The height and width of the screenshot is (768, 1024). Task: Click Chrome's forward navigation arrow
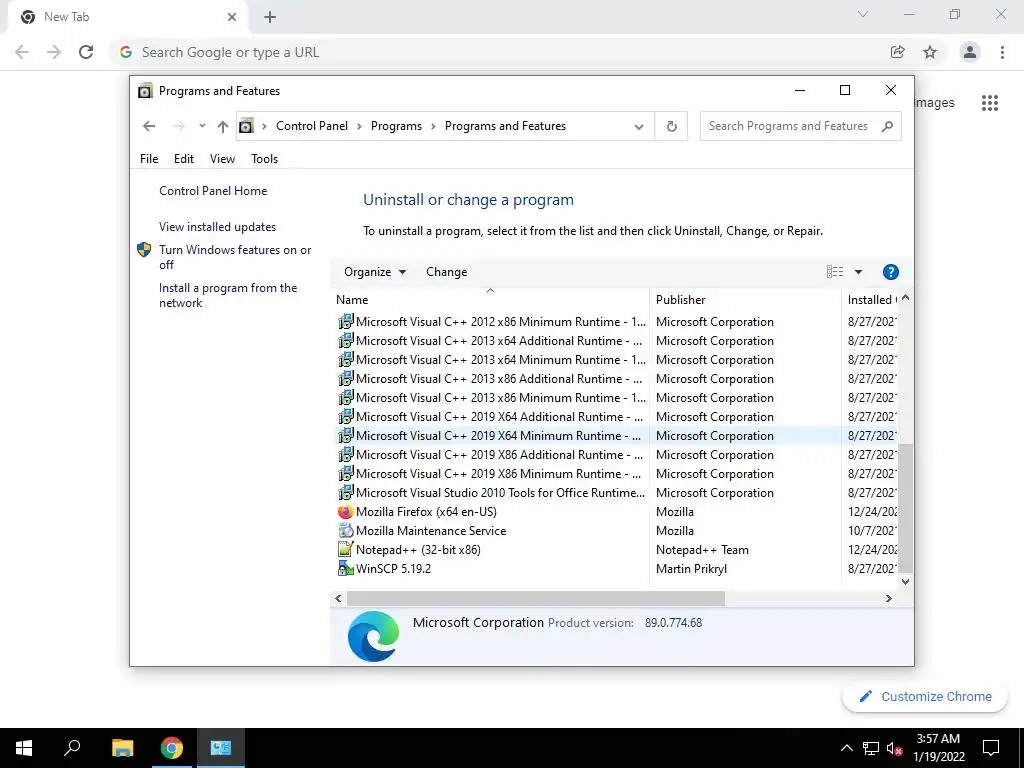tap(54, 52)
